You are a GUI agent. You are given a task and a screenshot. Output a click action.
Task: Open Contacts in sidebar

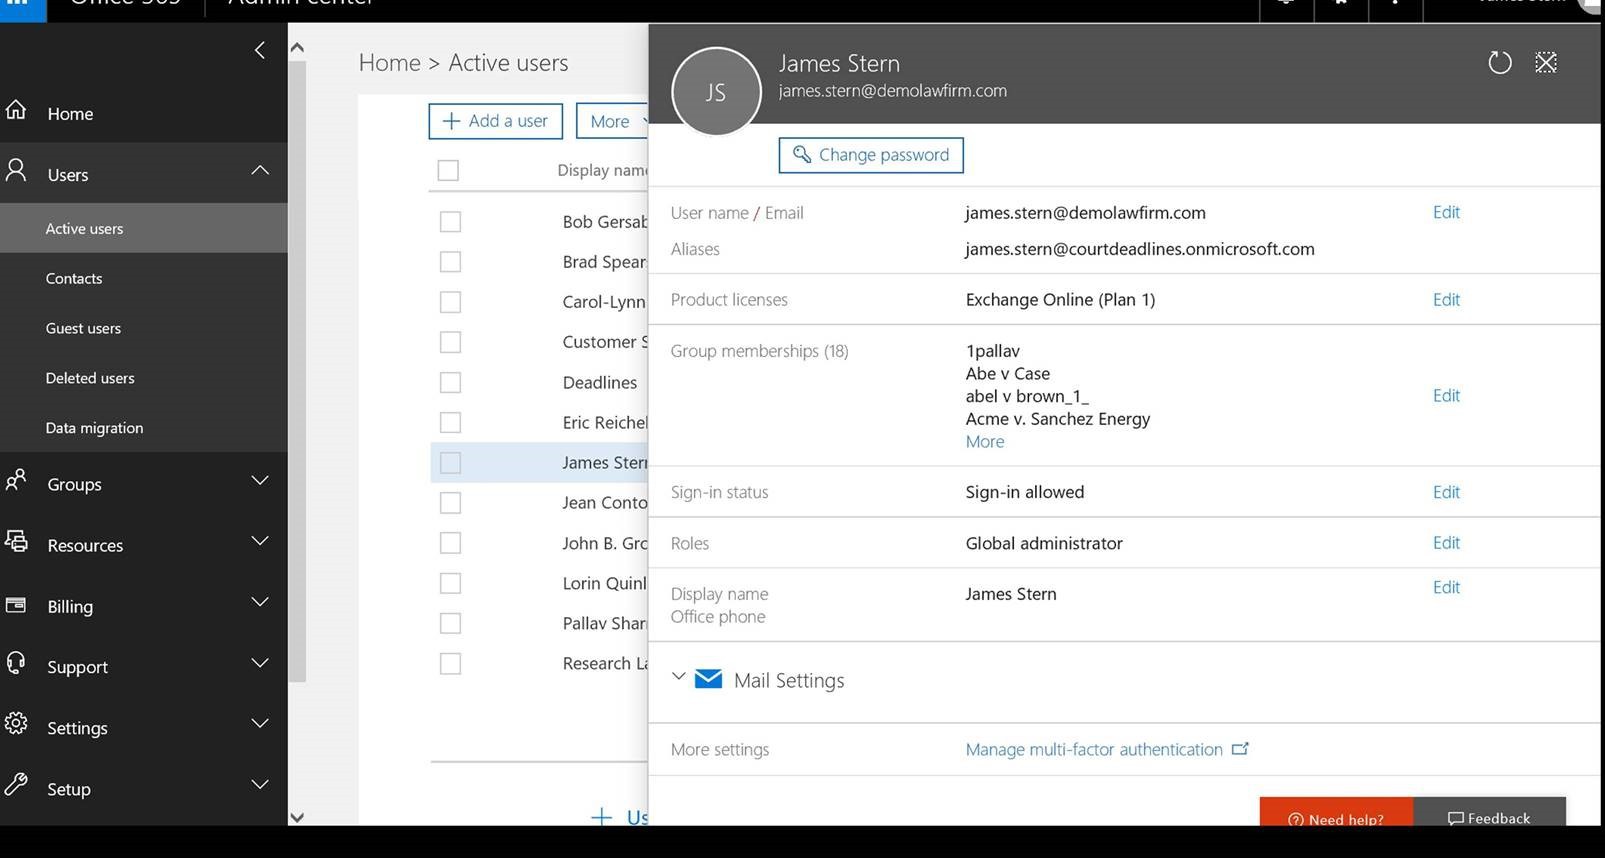click(x=74, y=278)
